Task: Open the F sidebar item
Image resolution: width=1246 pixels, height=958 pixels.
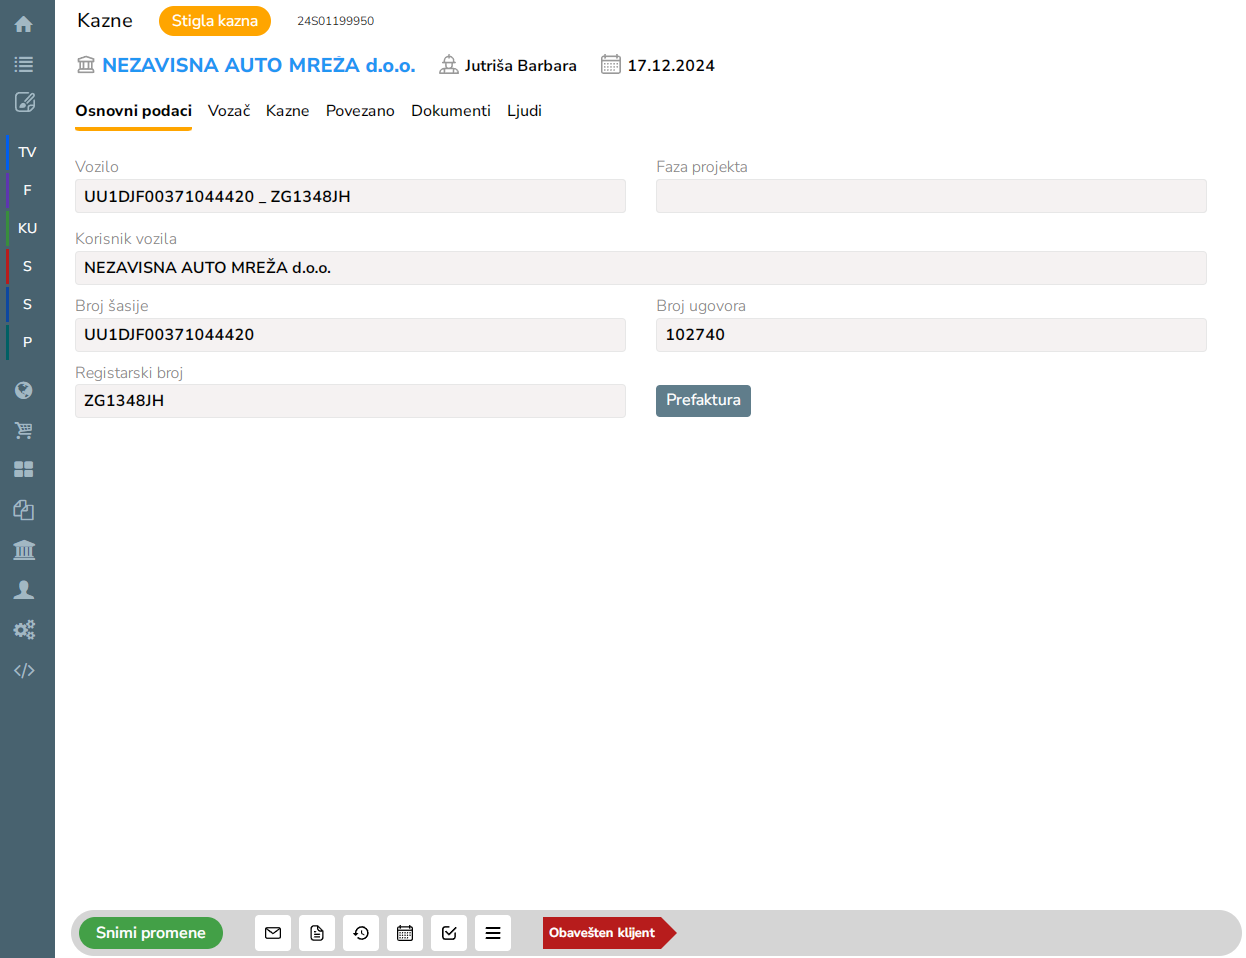Action: coord(27,190)
